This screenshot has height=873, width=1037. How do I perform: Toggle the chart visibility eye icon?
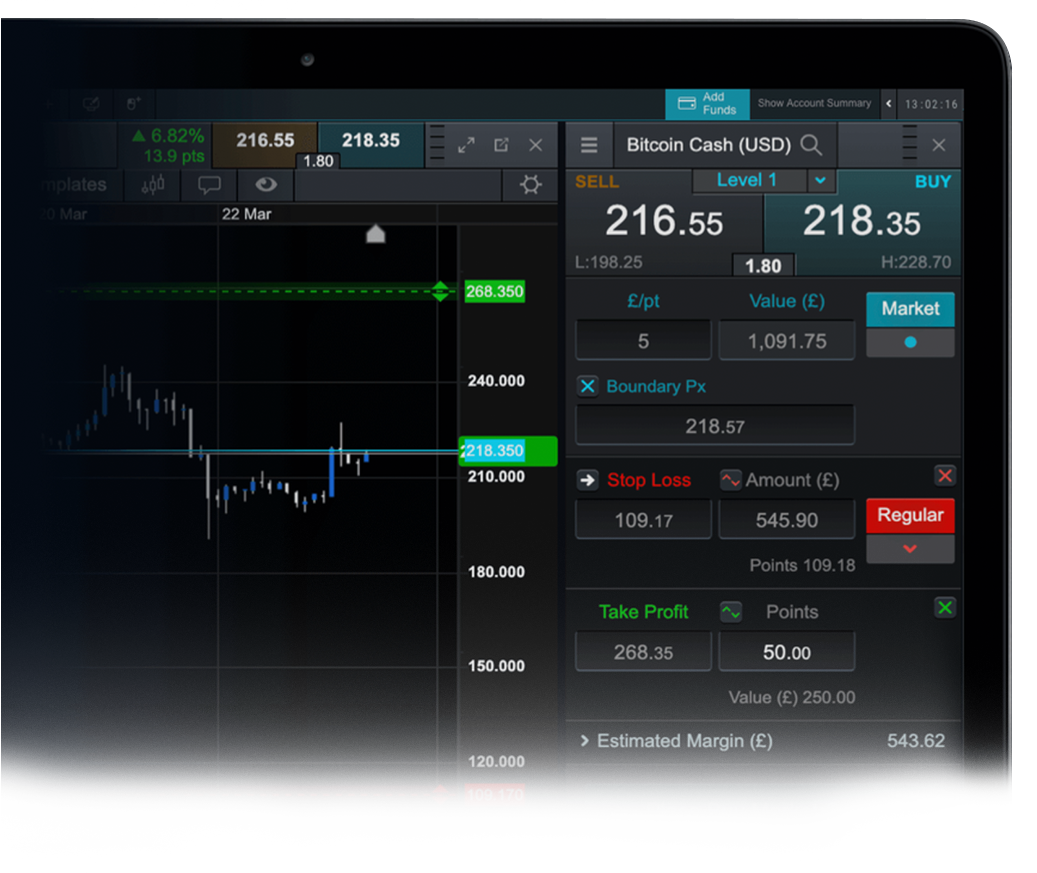(x=266, y=184)
